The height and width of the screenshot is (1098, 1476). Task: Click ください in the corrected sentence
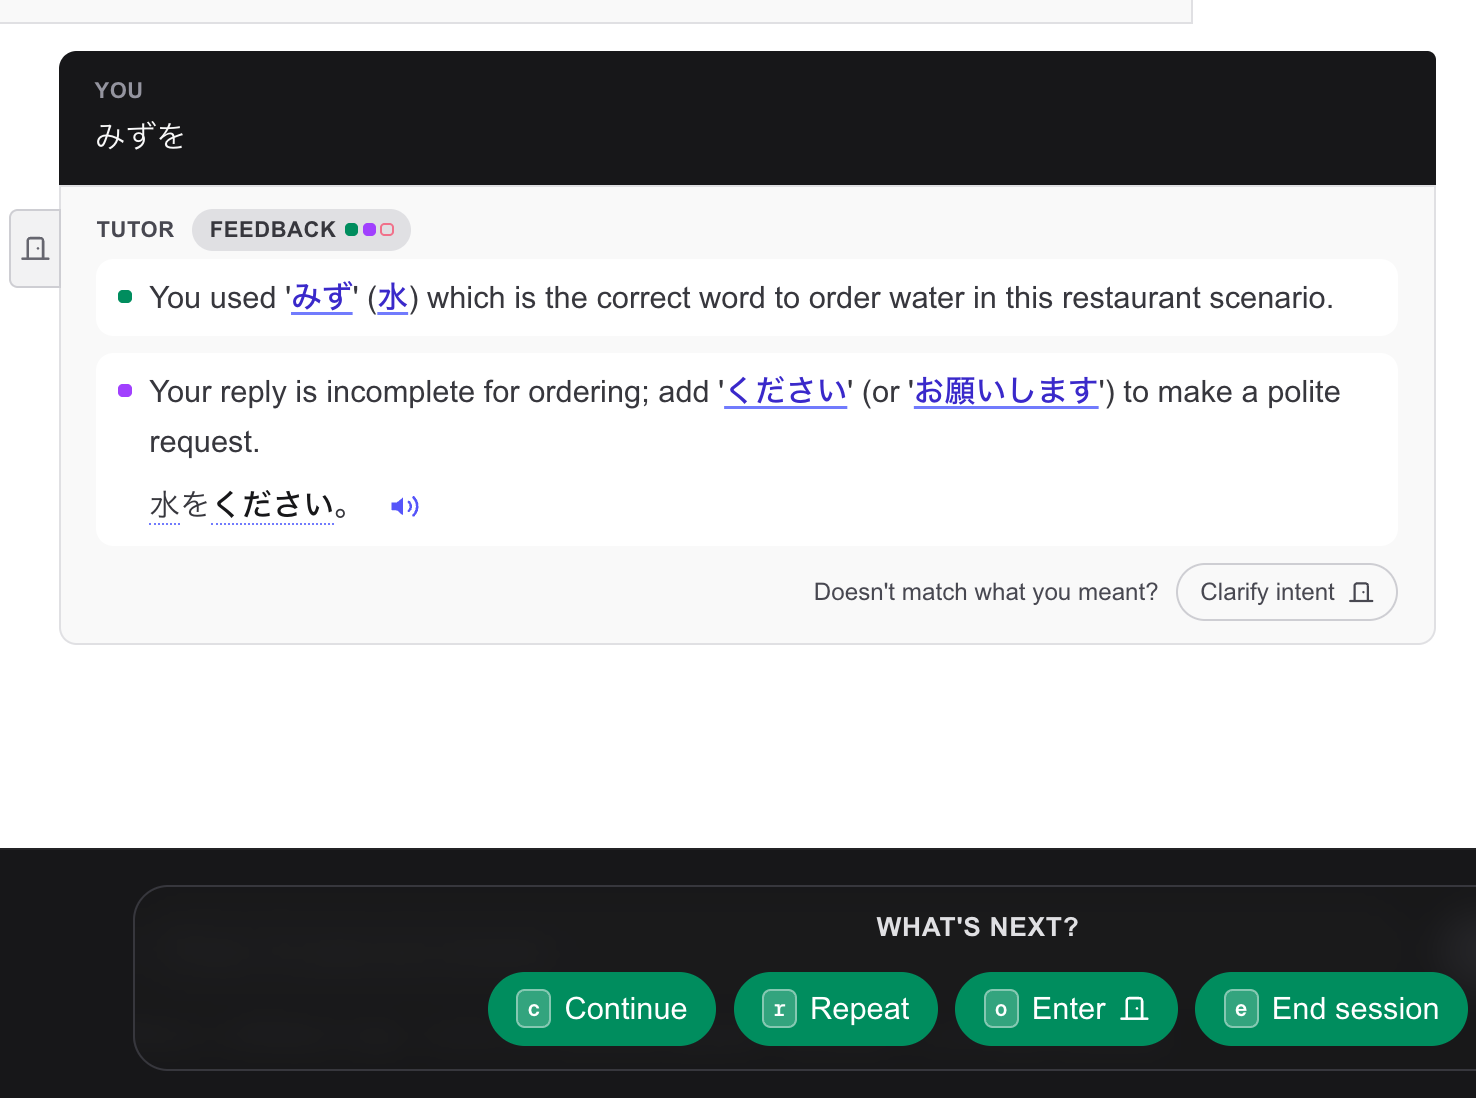tap(273, 505)
